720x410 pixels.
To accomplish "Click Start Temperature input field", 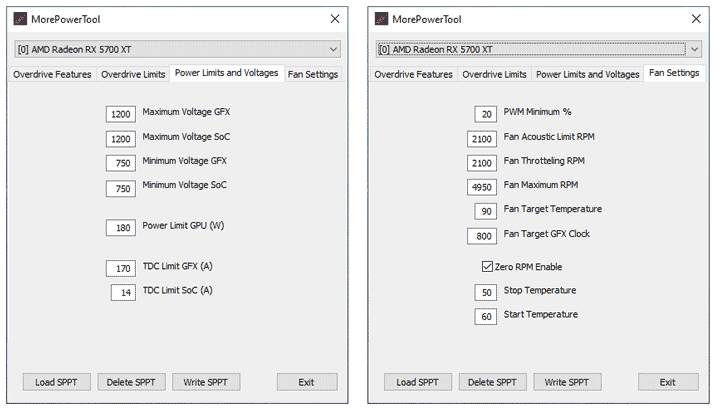I will click(x=486, y=317).
